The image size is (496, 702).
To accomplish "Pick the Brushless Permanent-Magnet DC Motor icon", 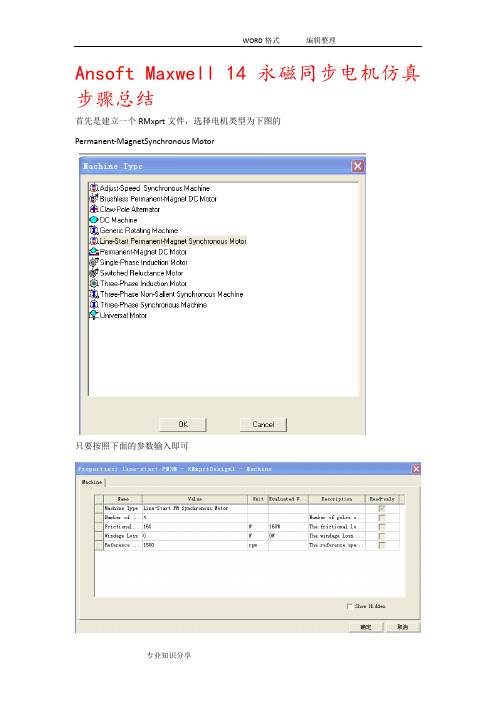I will coord(94,198).
